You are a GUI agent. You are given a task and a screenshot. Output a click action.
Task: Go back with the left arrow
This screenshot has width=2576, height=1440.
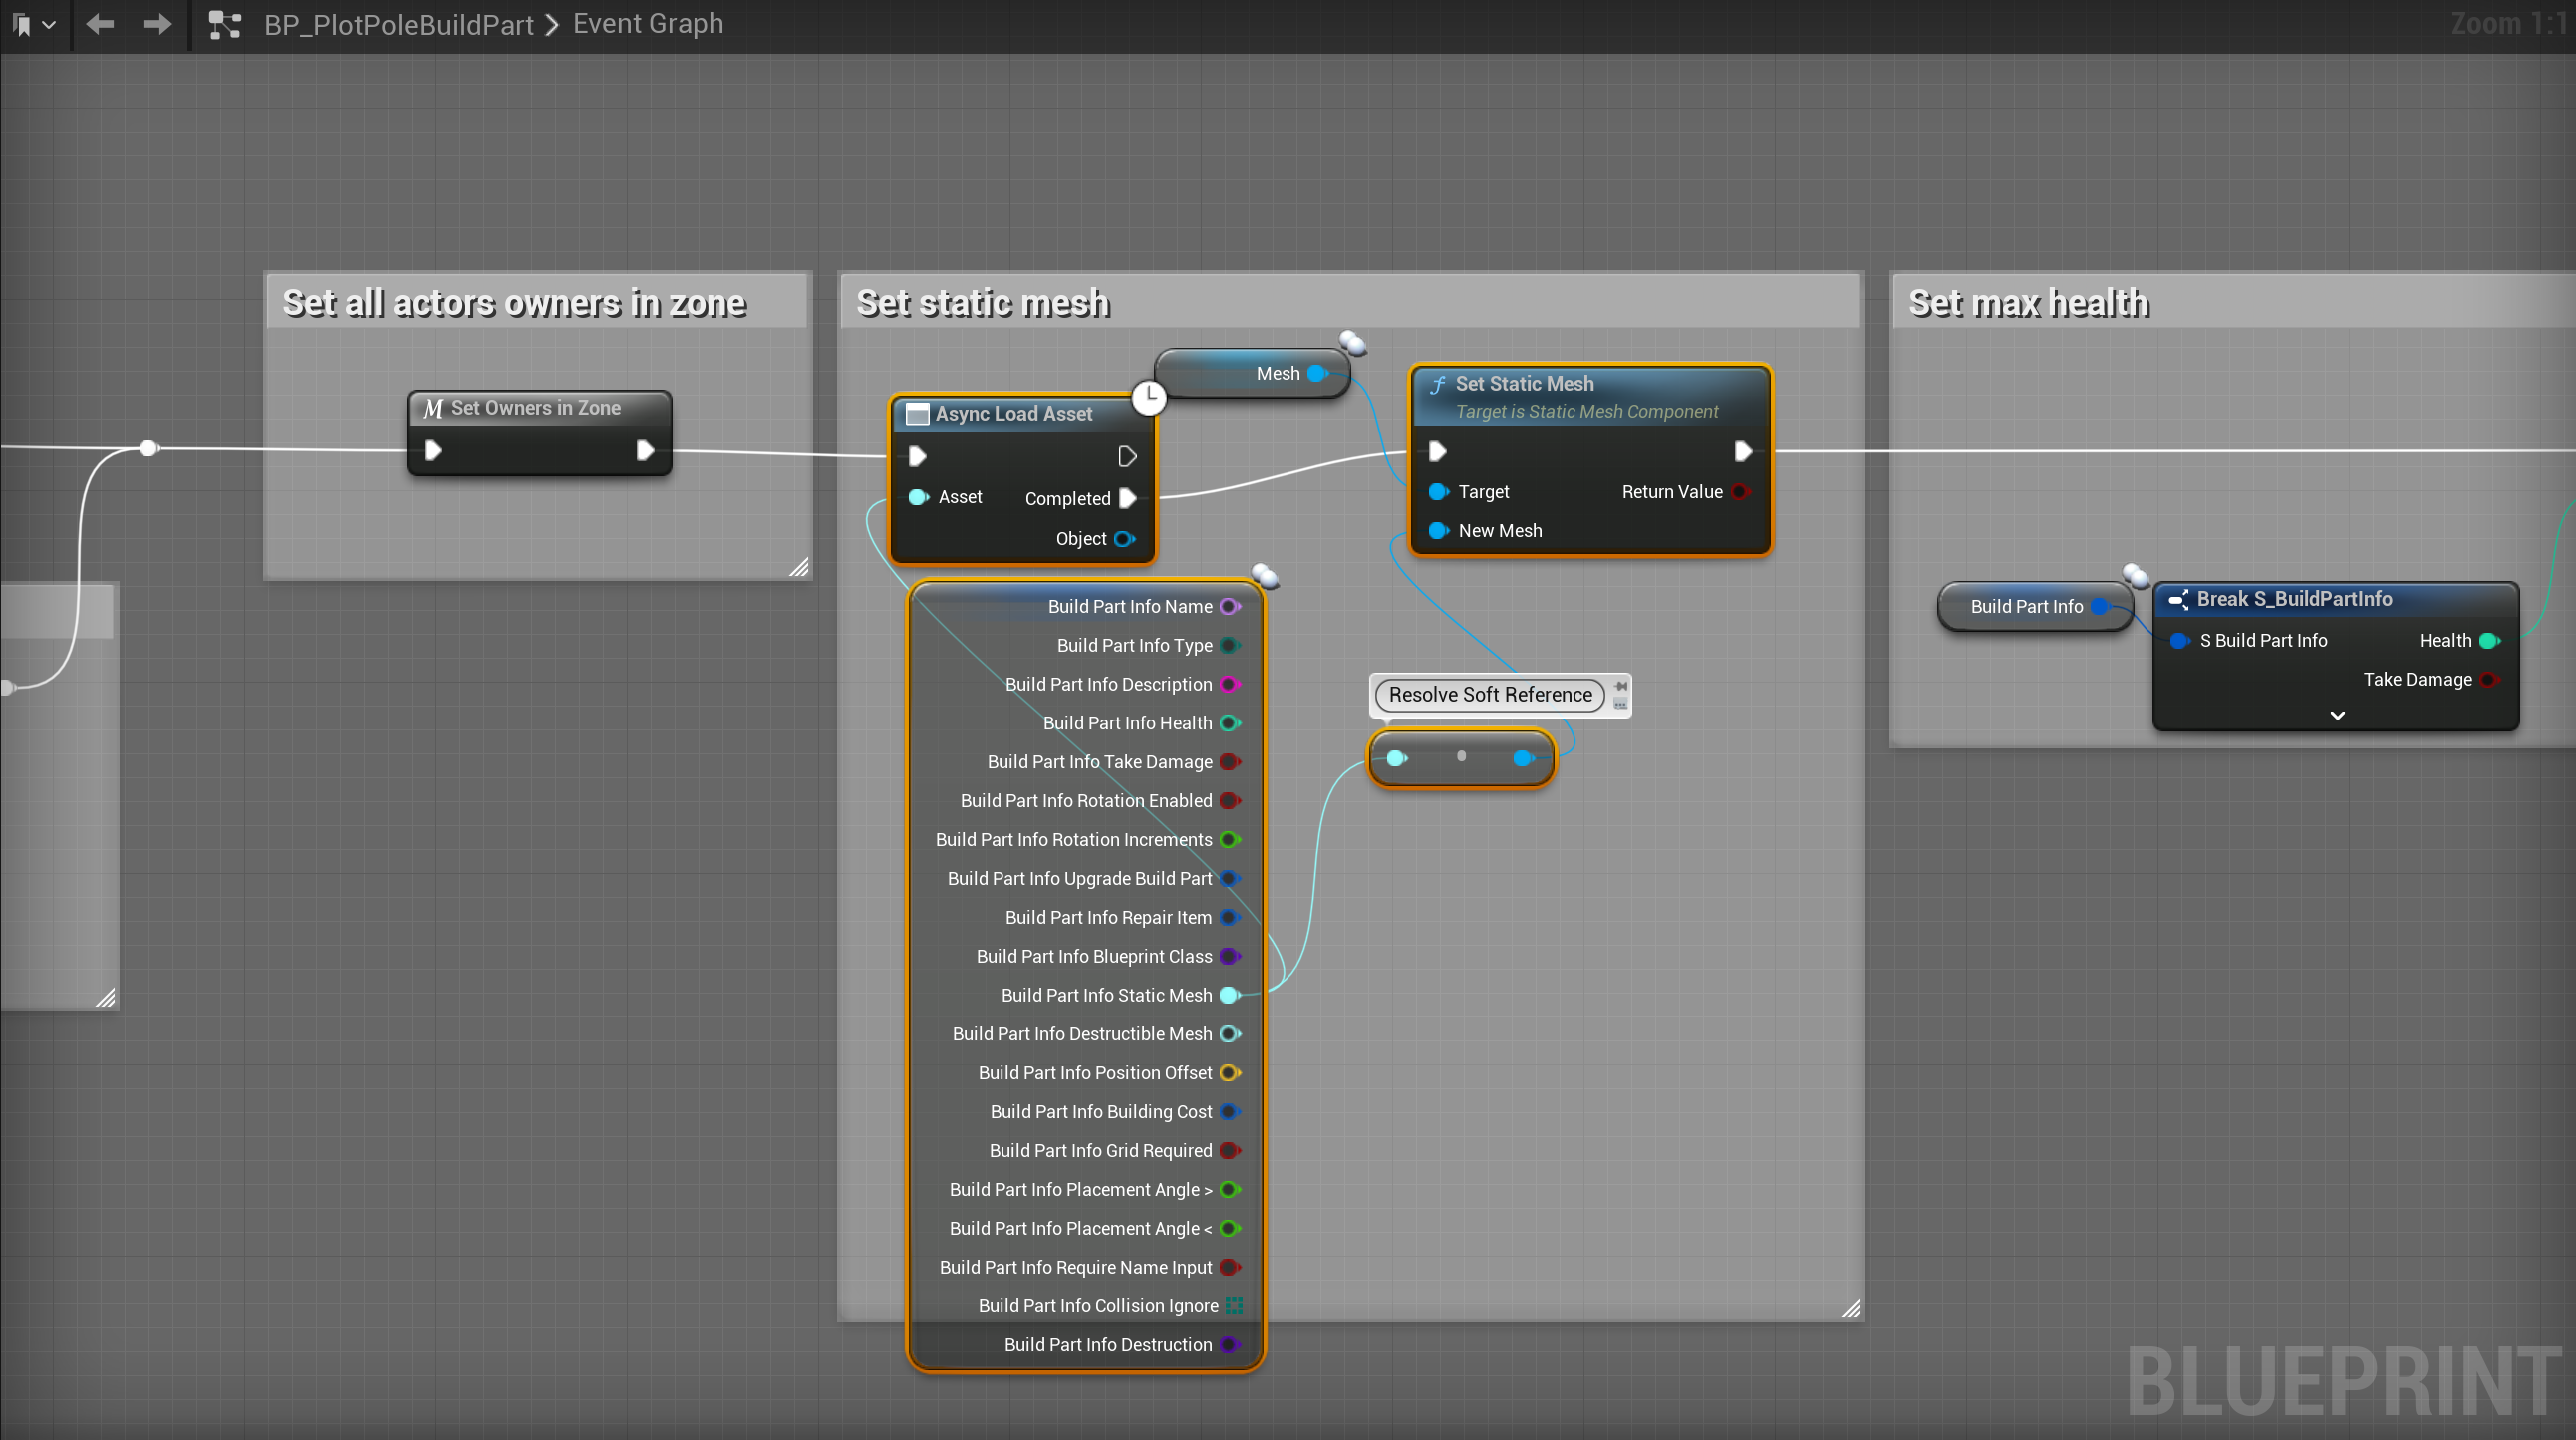point(100,24)
